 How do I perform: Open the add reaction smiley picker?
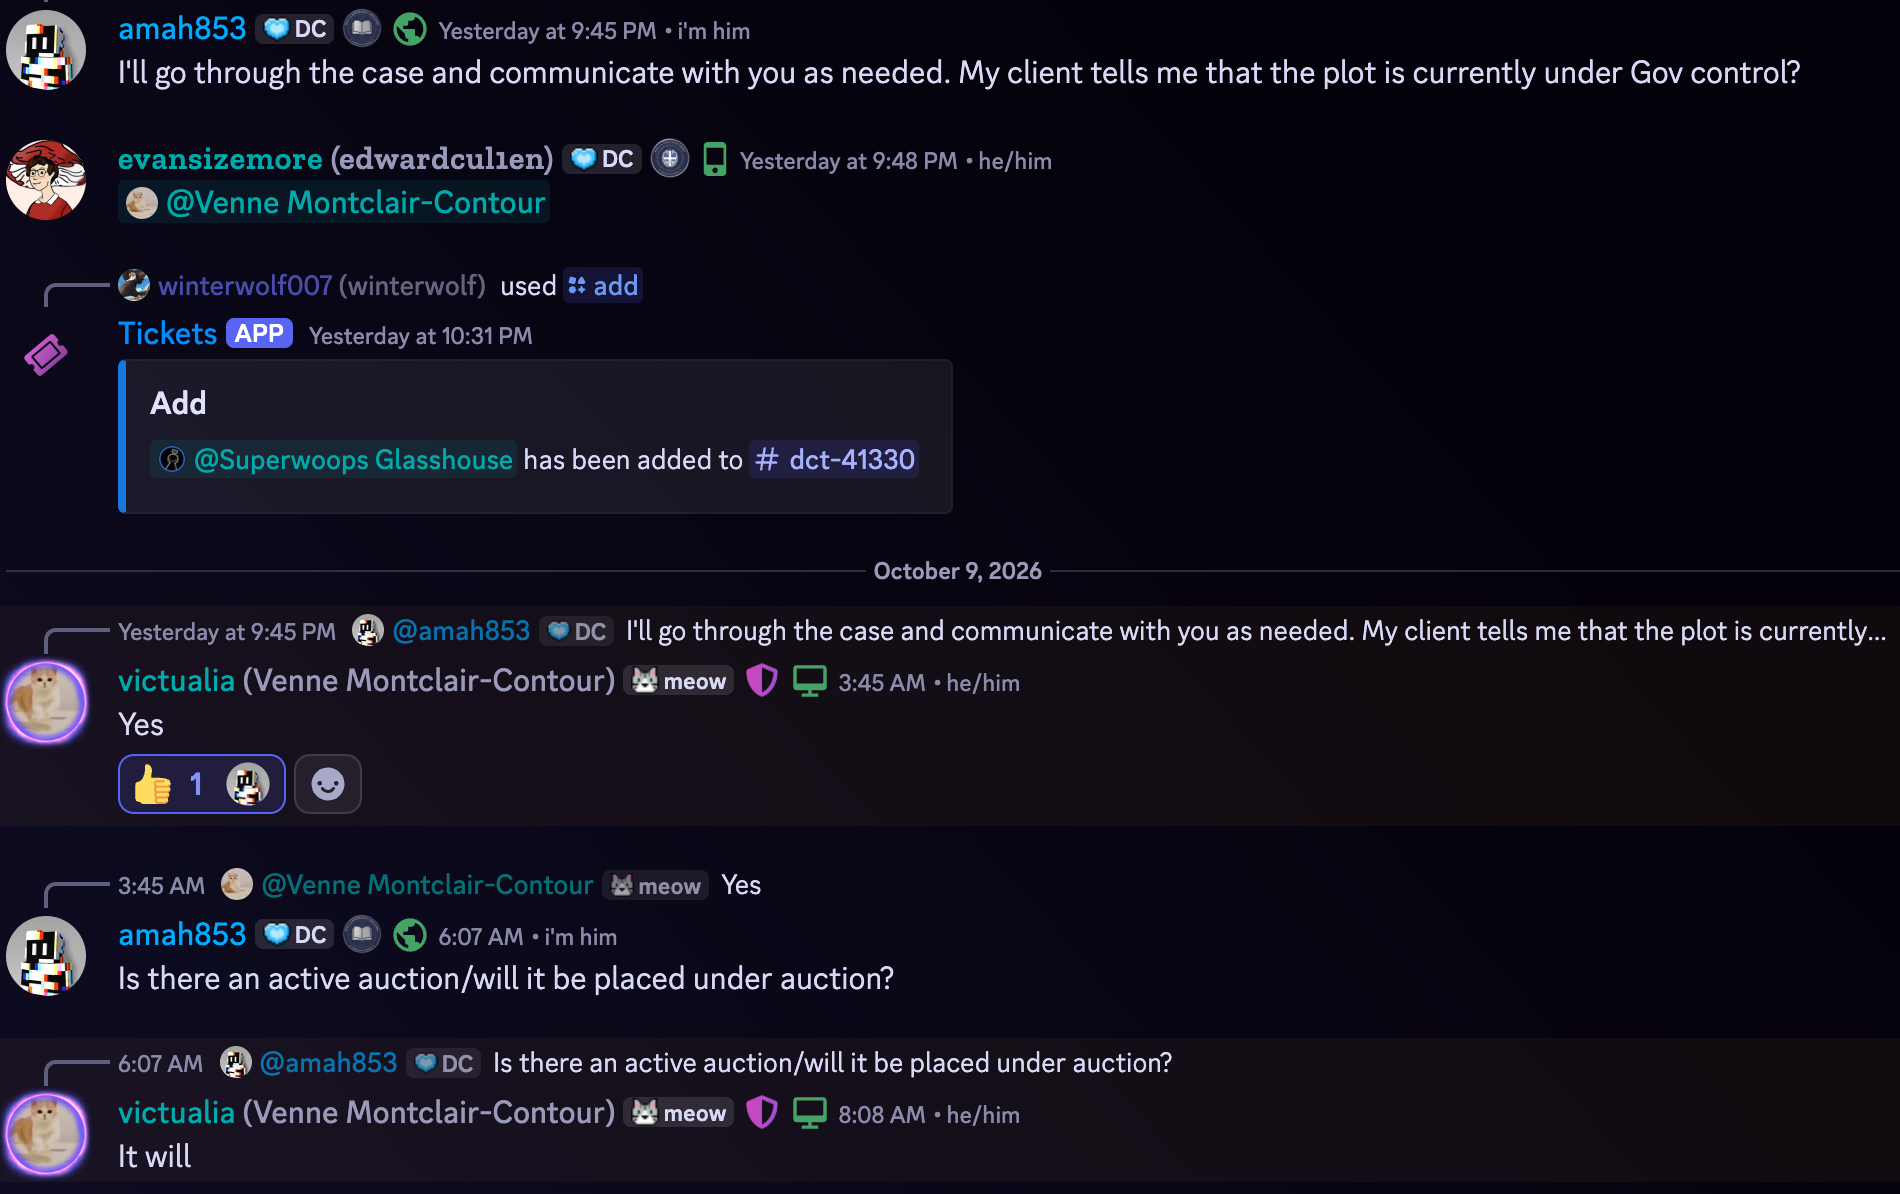tap(328, 784)
